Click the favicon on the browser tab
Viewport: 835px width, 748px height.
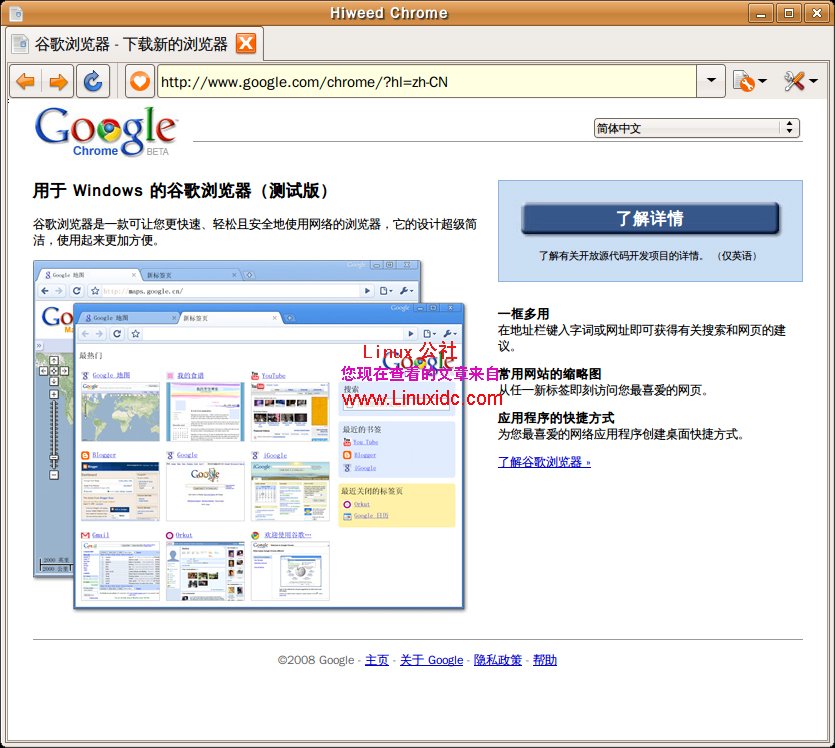(20, 45)
